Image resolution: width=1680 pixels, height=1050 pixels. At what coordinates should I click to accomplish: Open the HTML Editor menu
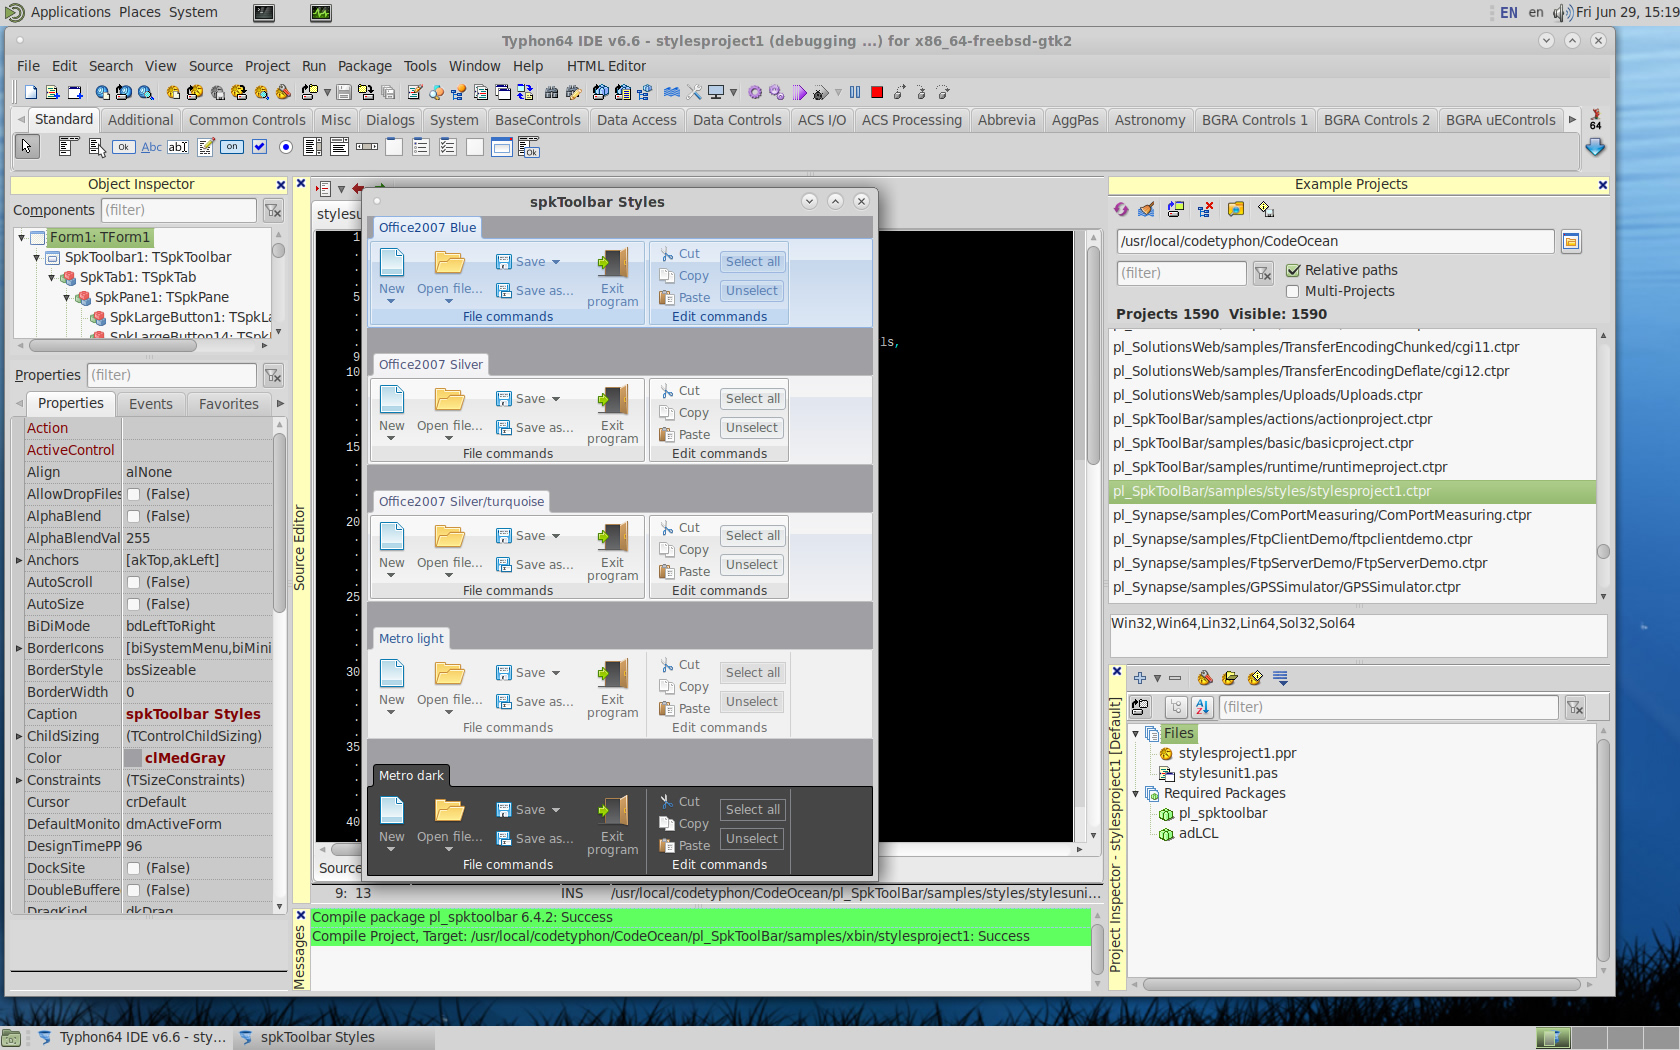coord(606,66)
